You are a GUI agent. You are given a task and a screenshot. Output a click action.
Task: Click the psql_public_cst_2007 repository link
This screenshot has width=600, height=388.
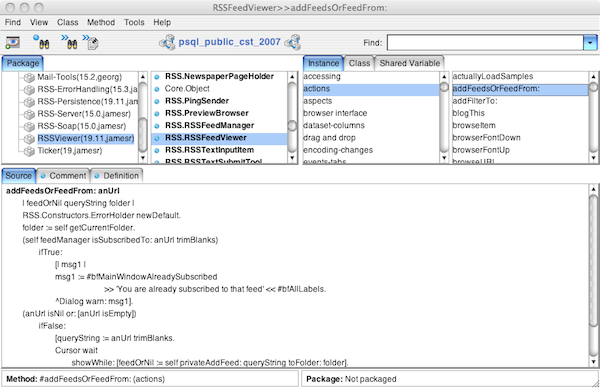point(230,42)
